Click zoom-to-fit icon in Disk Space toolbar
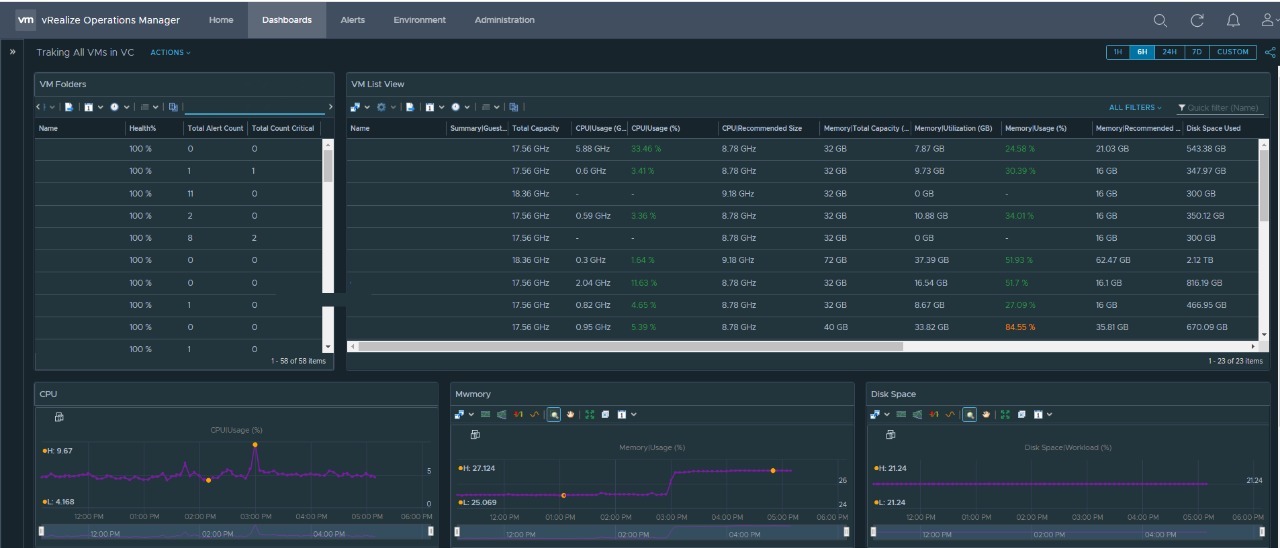The image size is (1280, 548). coord(1005,414)
